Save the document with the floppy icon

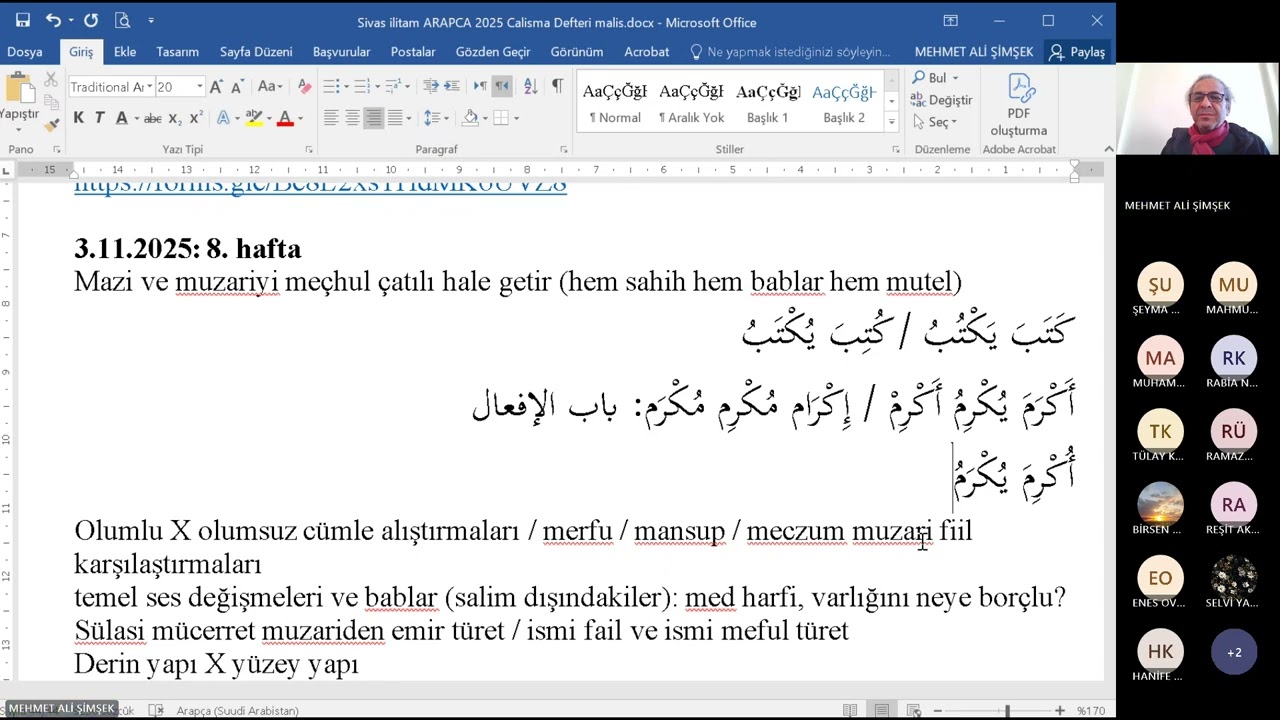(x=22, y=20)
